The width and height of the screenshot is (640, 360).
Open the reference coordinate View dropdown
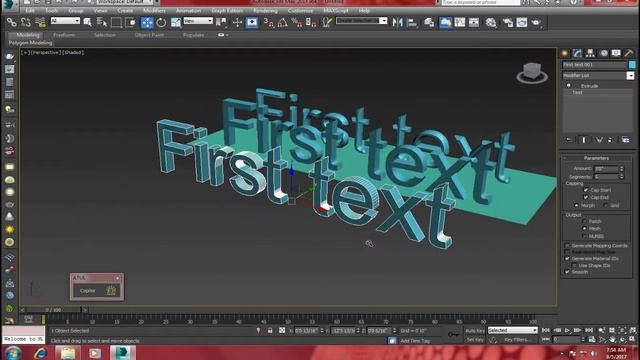click(198, 21)
